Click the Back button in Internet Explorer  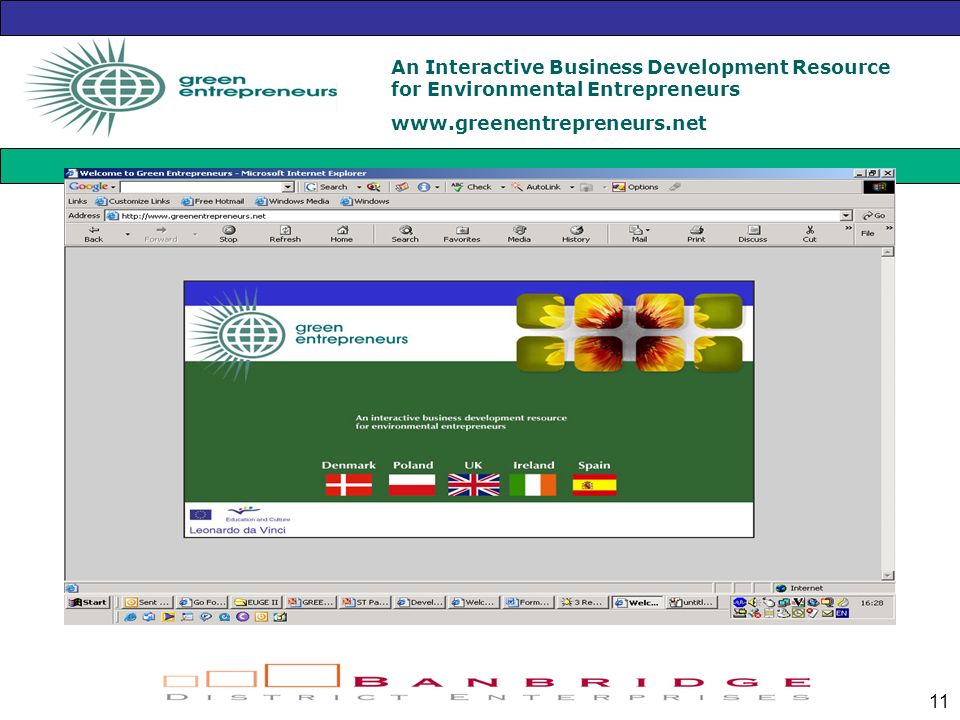(94, 234)
